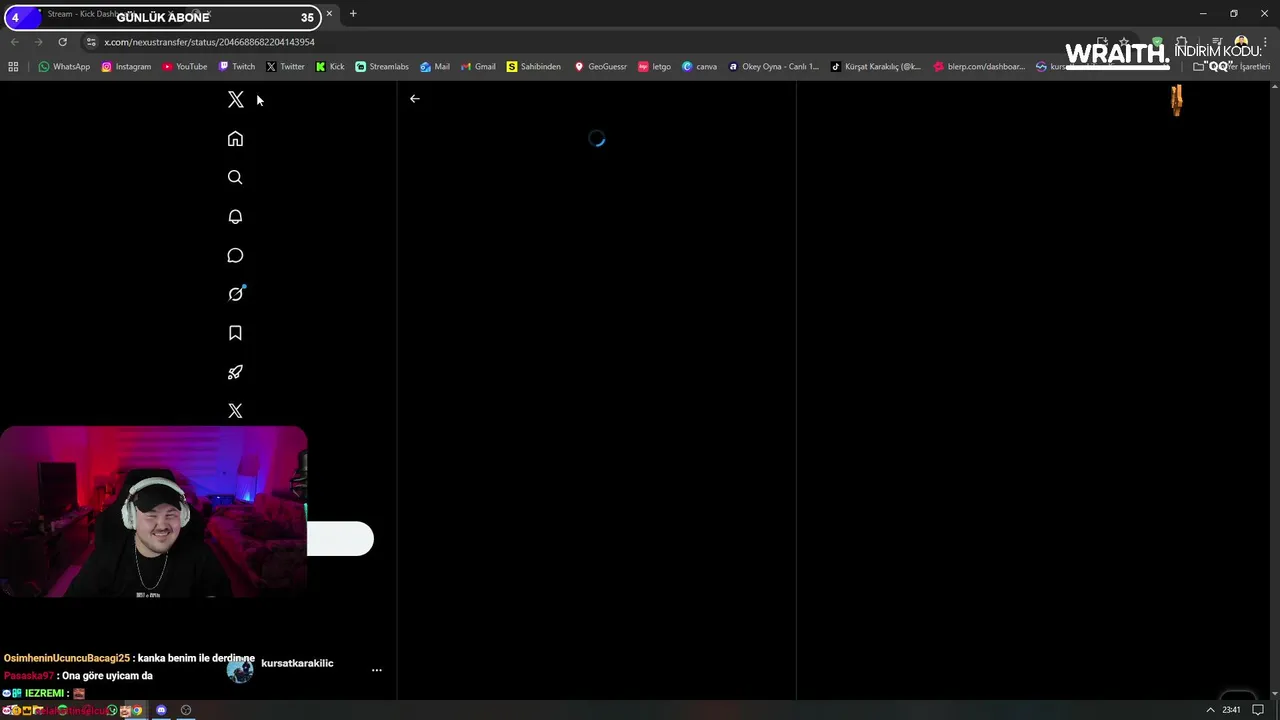Switch to Chrome in the taskbar
The width and height of the screenshot is (1280, 720).
pyautogui.click(x=137, y=711)
